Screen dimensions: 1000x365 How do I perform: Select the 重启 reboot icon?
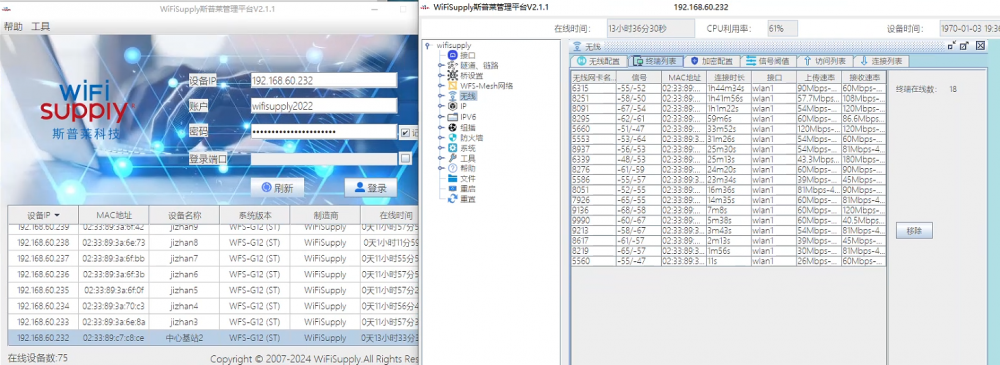pyautogui.click(x=453, y=189)
